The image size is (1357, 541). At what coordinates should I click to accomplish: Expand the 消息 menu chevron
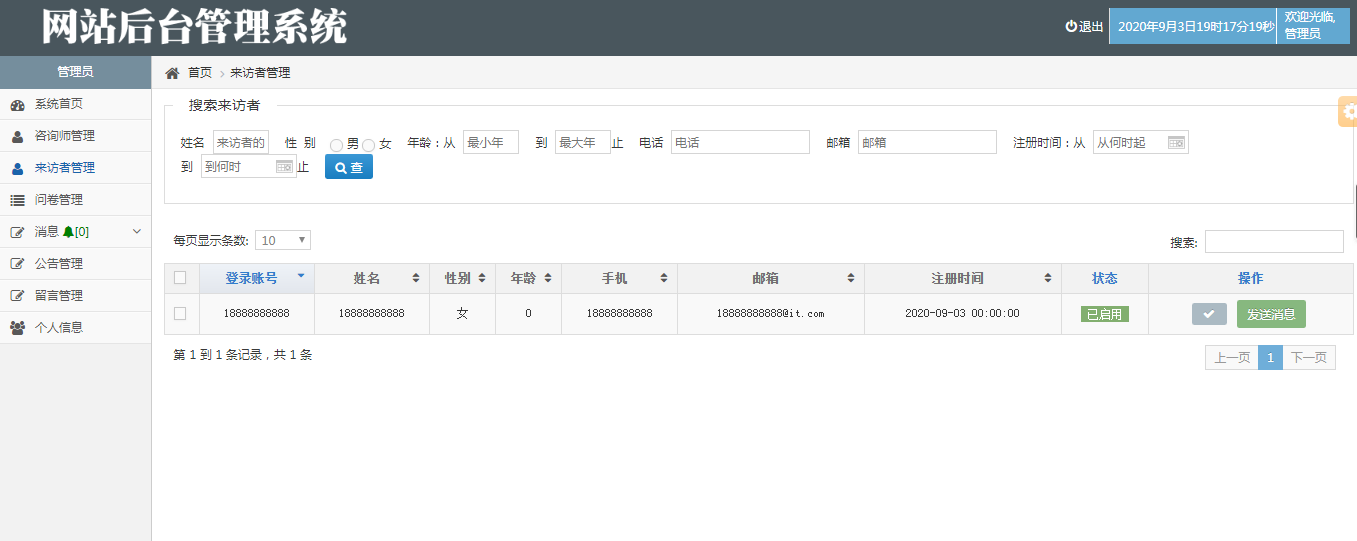point(138,232)
